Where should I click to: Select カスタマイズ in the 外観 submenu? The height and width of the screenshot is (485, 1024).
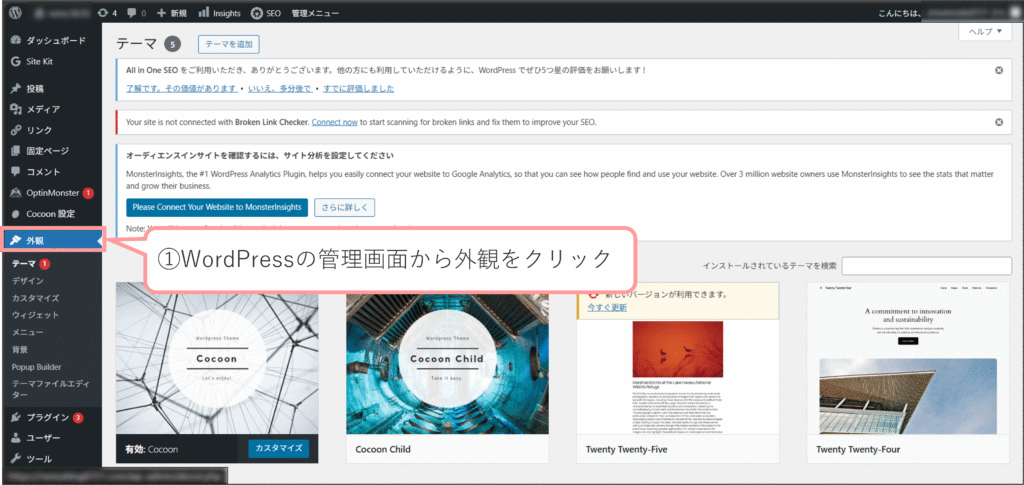click(35, 298)
